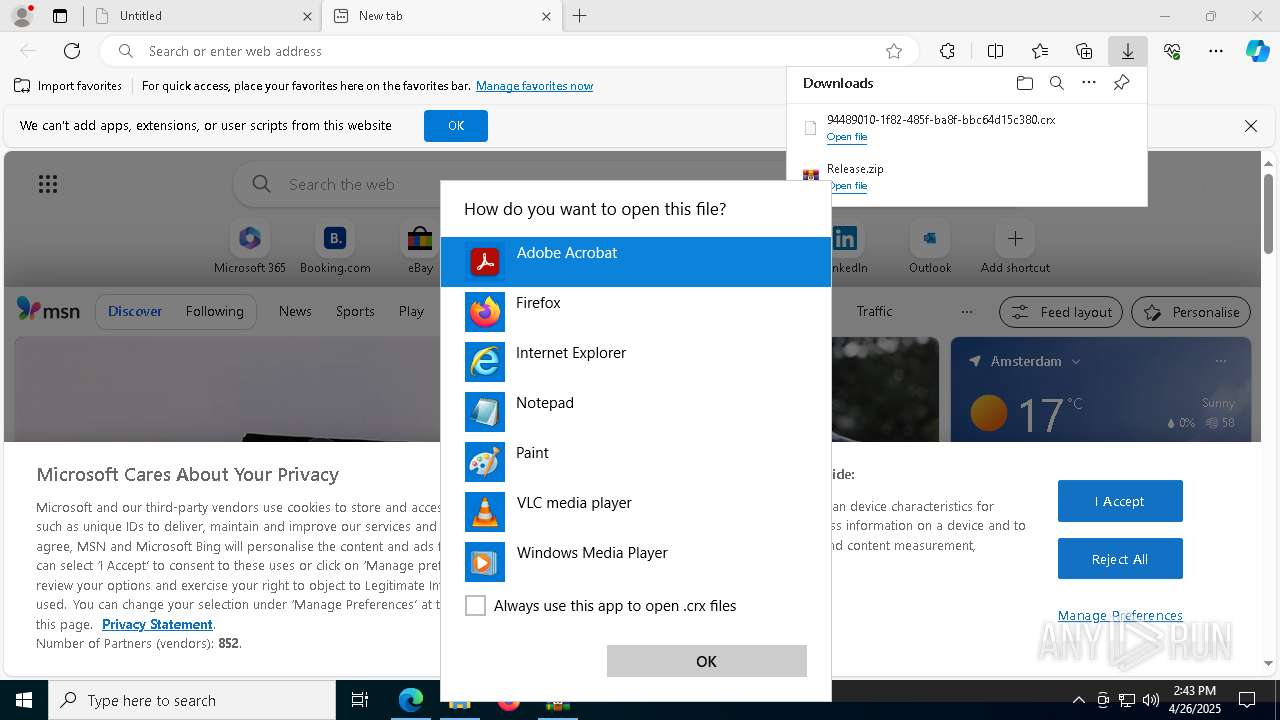
Task: Open the Action Center notifications icon
Action: (x=1247, y=700)
